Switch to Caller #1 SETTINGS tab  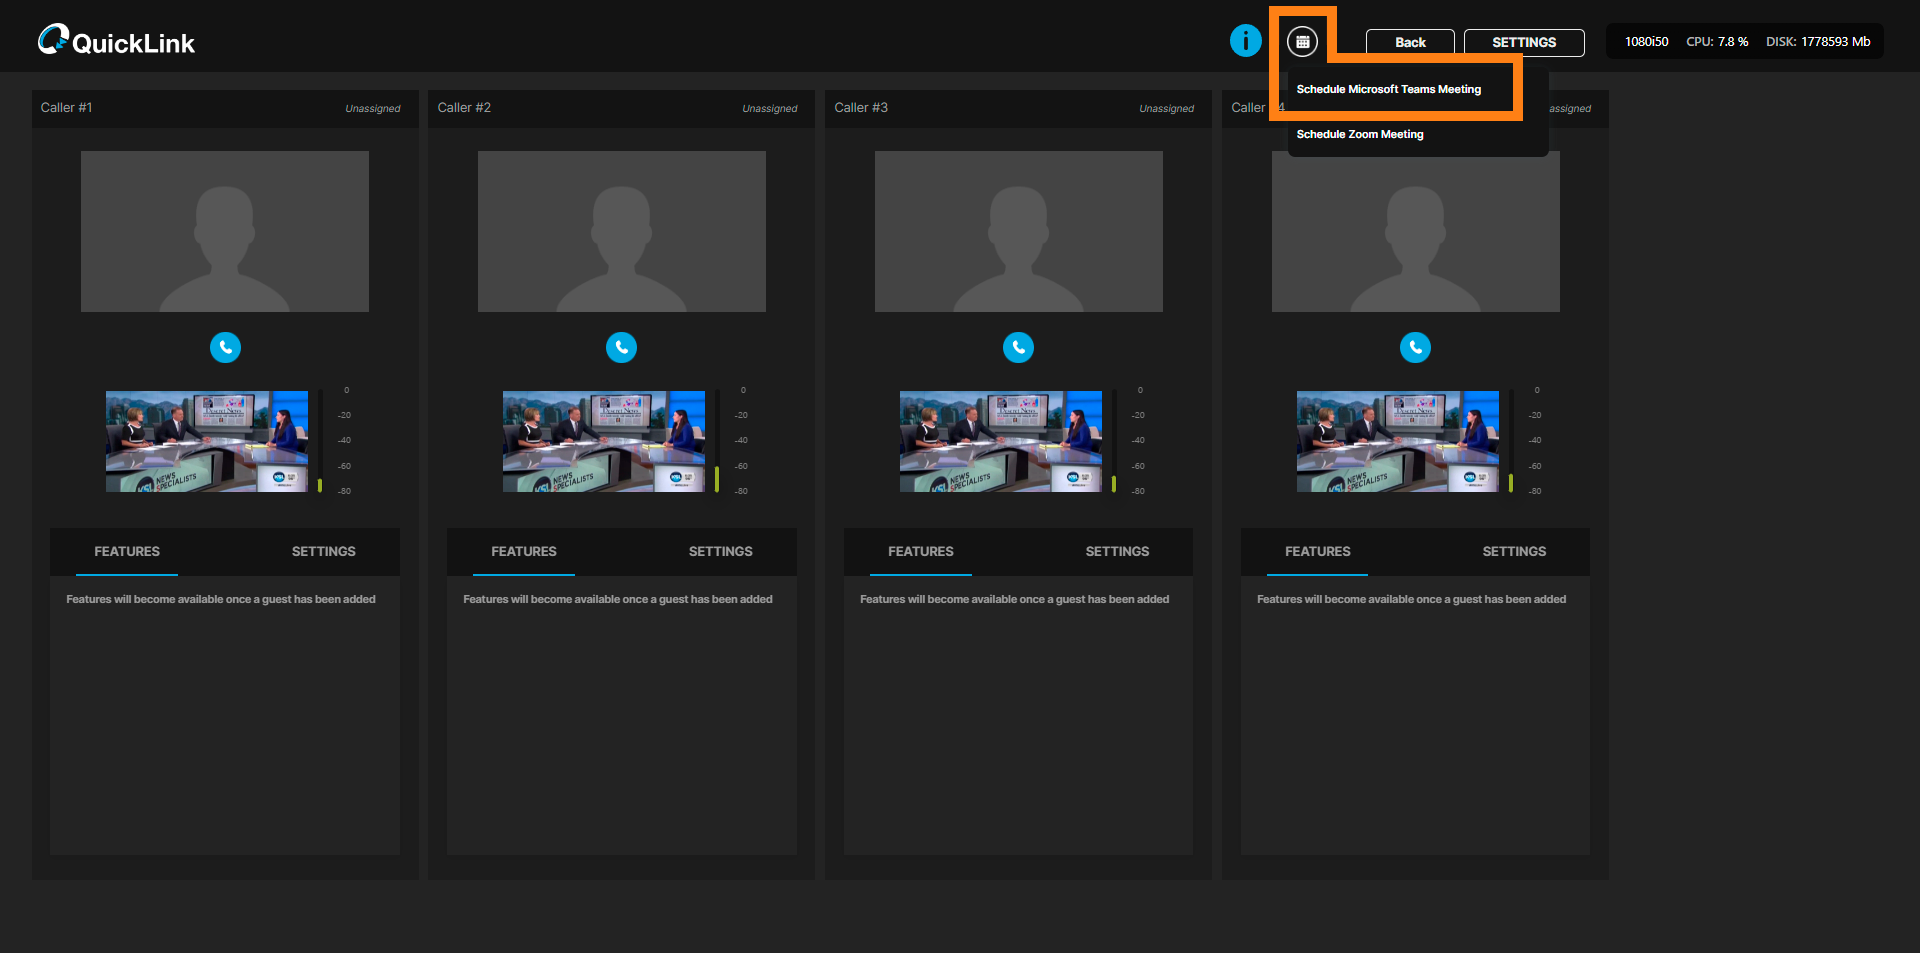tap(323, 551)
